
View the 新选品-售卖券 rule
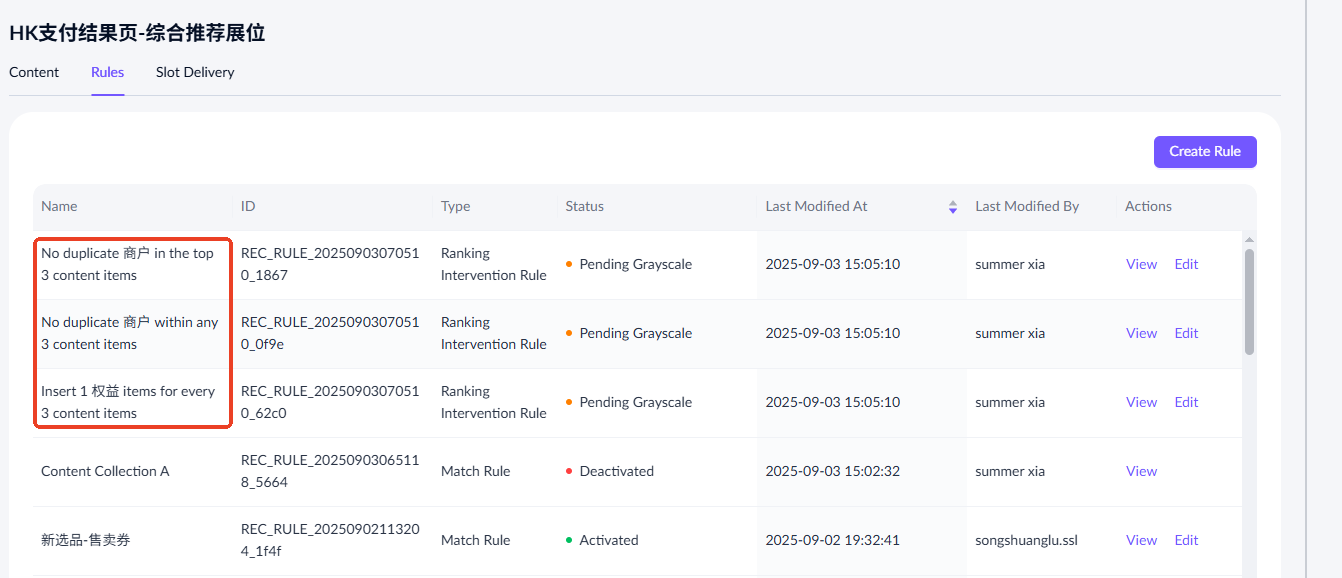click(x=1141, y=540)
